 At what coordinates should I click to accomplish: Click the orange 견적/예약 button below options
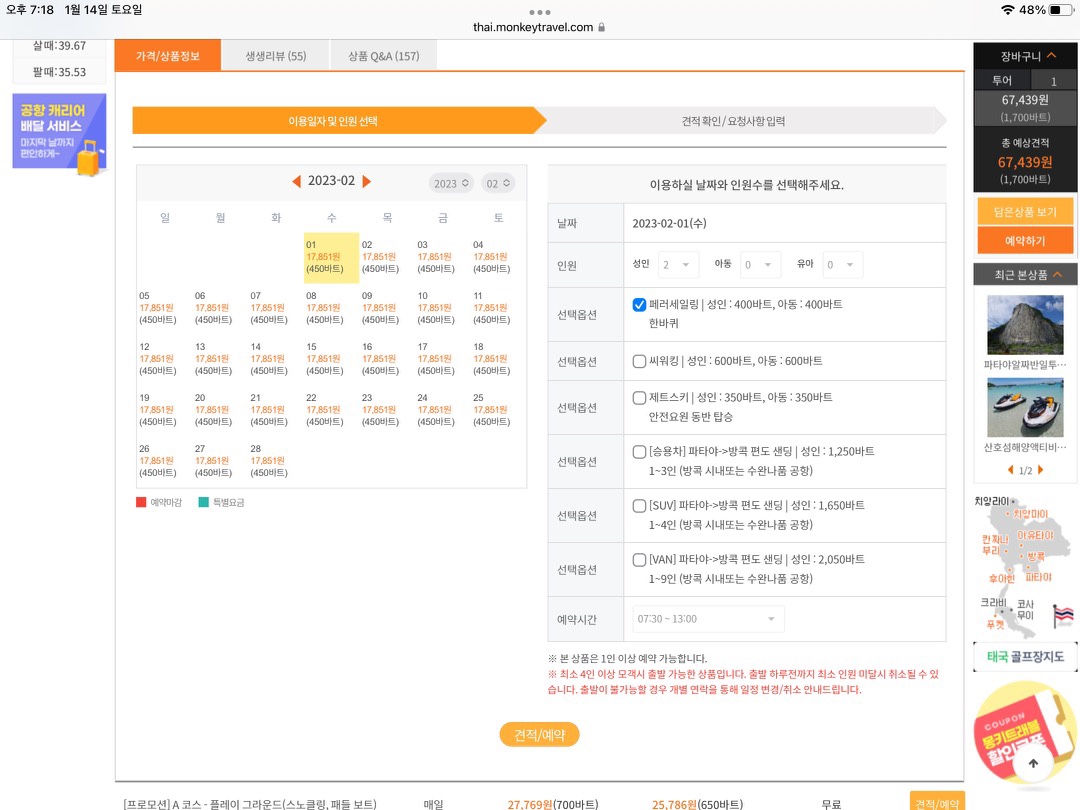(x=539, y=735)
